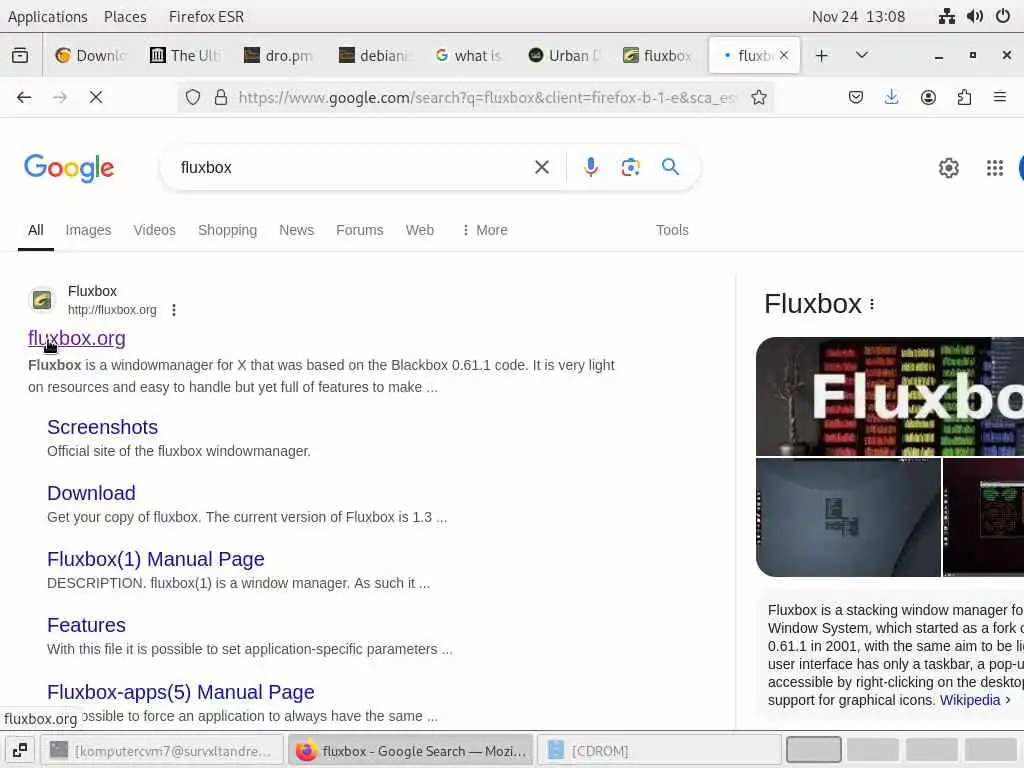Open the Applications menu in top panel
1024x768 pixels.
(48, 16)
